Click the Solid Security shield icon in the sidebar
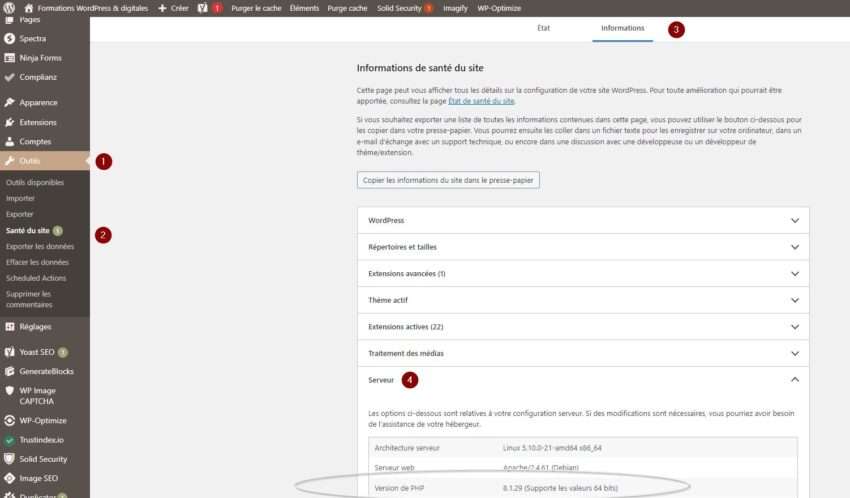850x498 pixels. click(9, 459)
